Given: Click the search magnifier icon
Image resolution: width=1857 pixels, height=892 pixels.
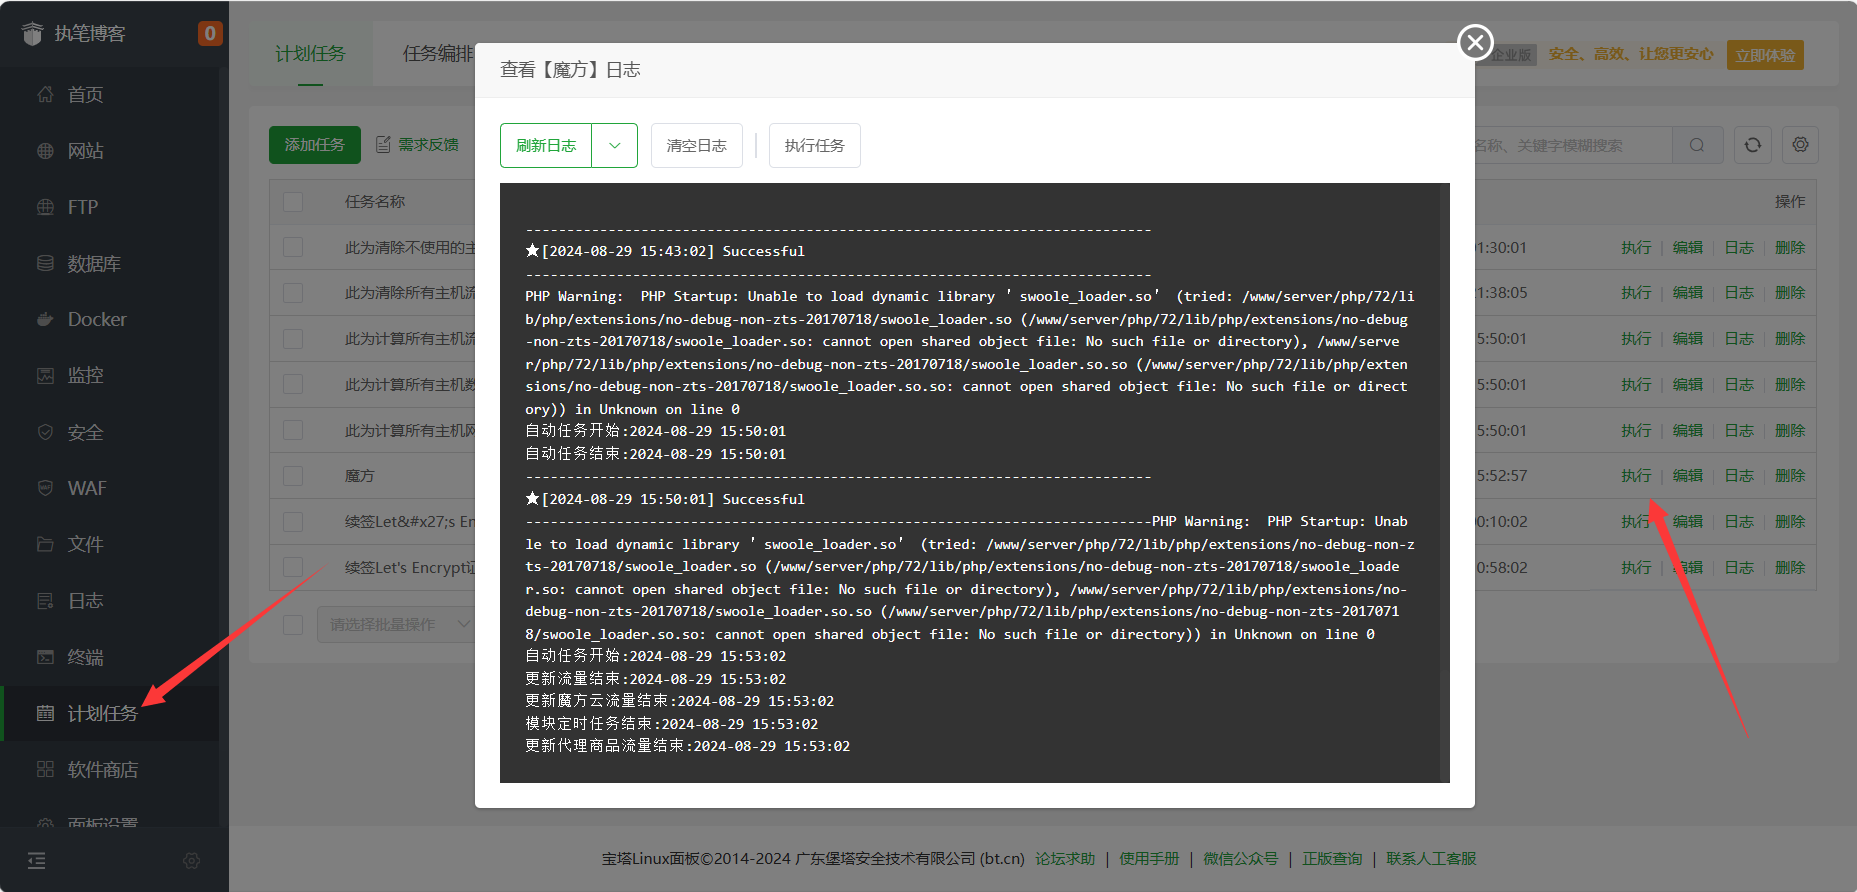Looking at the screenshot, I should tap(1697, 145).
